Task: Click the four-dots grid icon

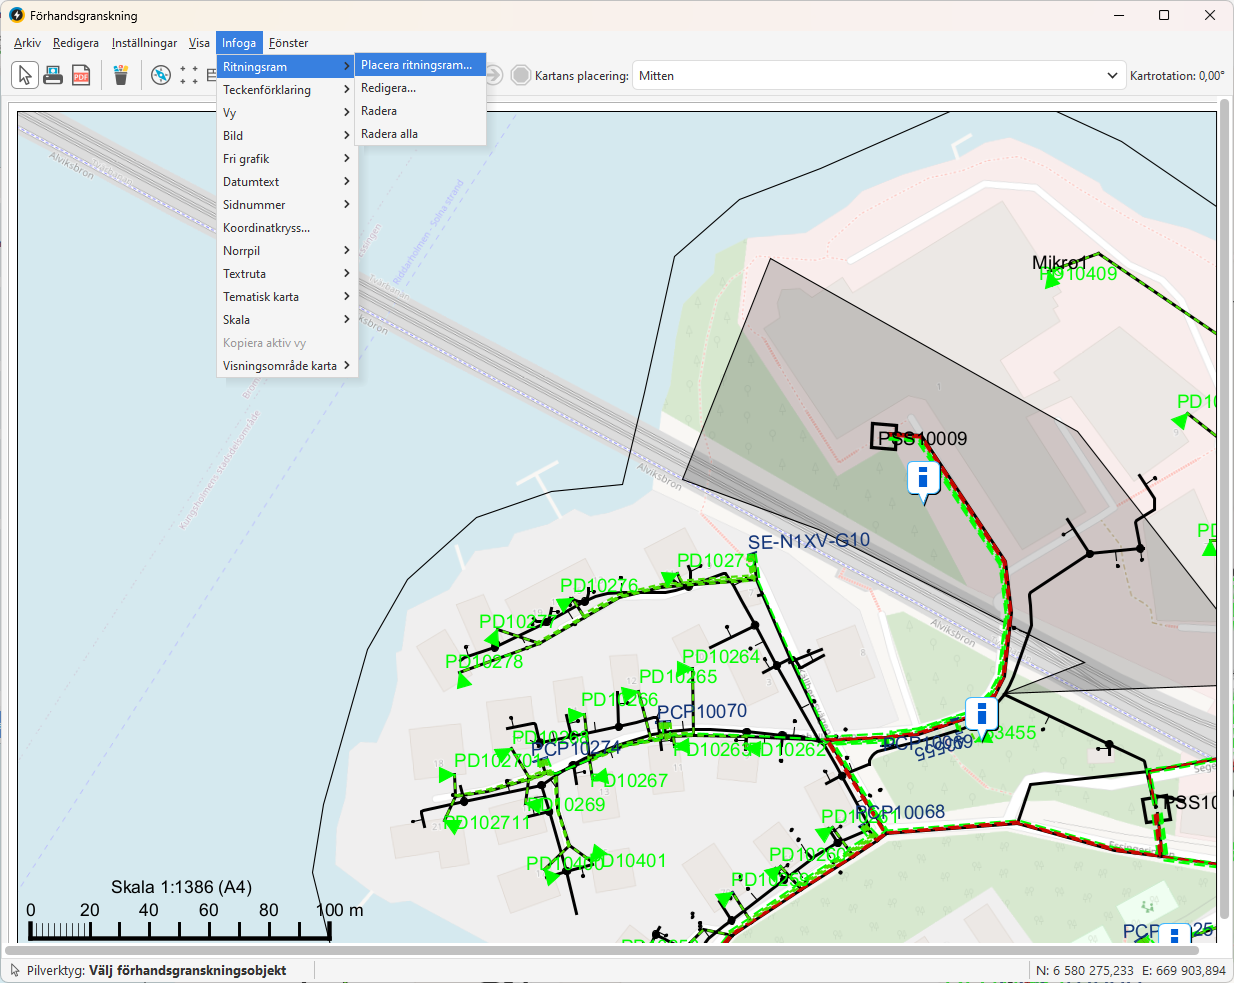Action: coord(189,75)
